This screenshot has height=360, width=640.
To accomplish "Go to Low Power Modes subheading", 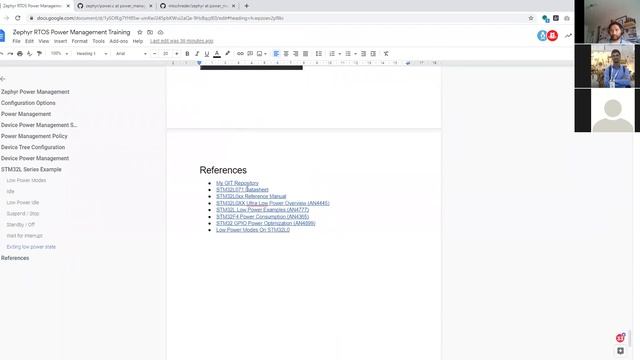I will (x=26, y=180).
